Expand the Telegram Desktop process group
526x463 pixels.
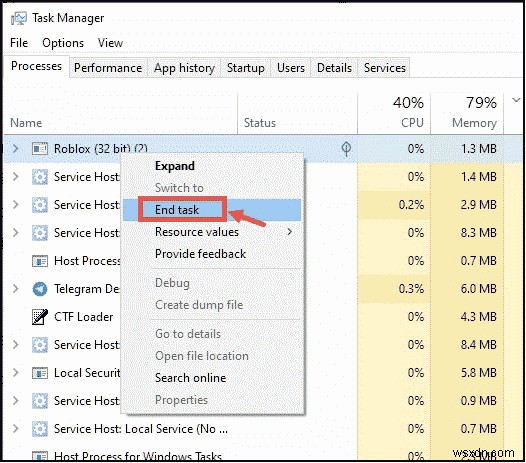[15, 289]
